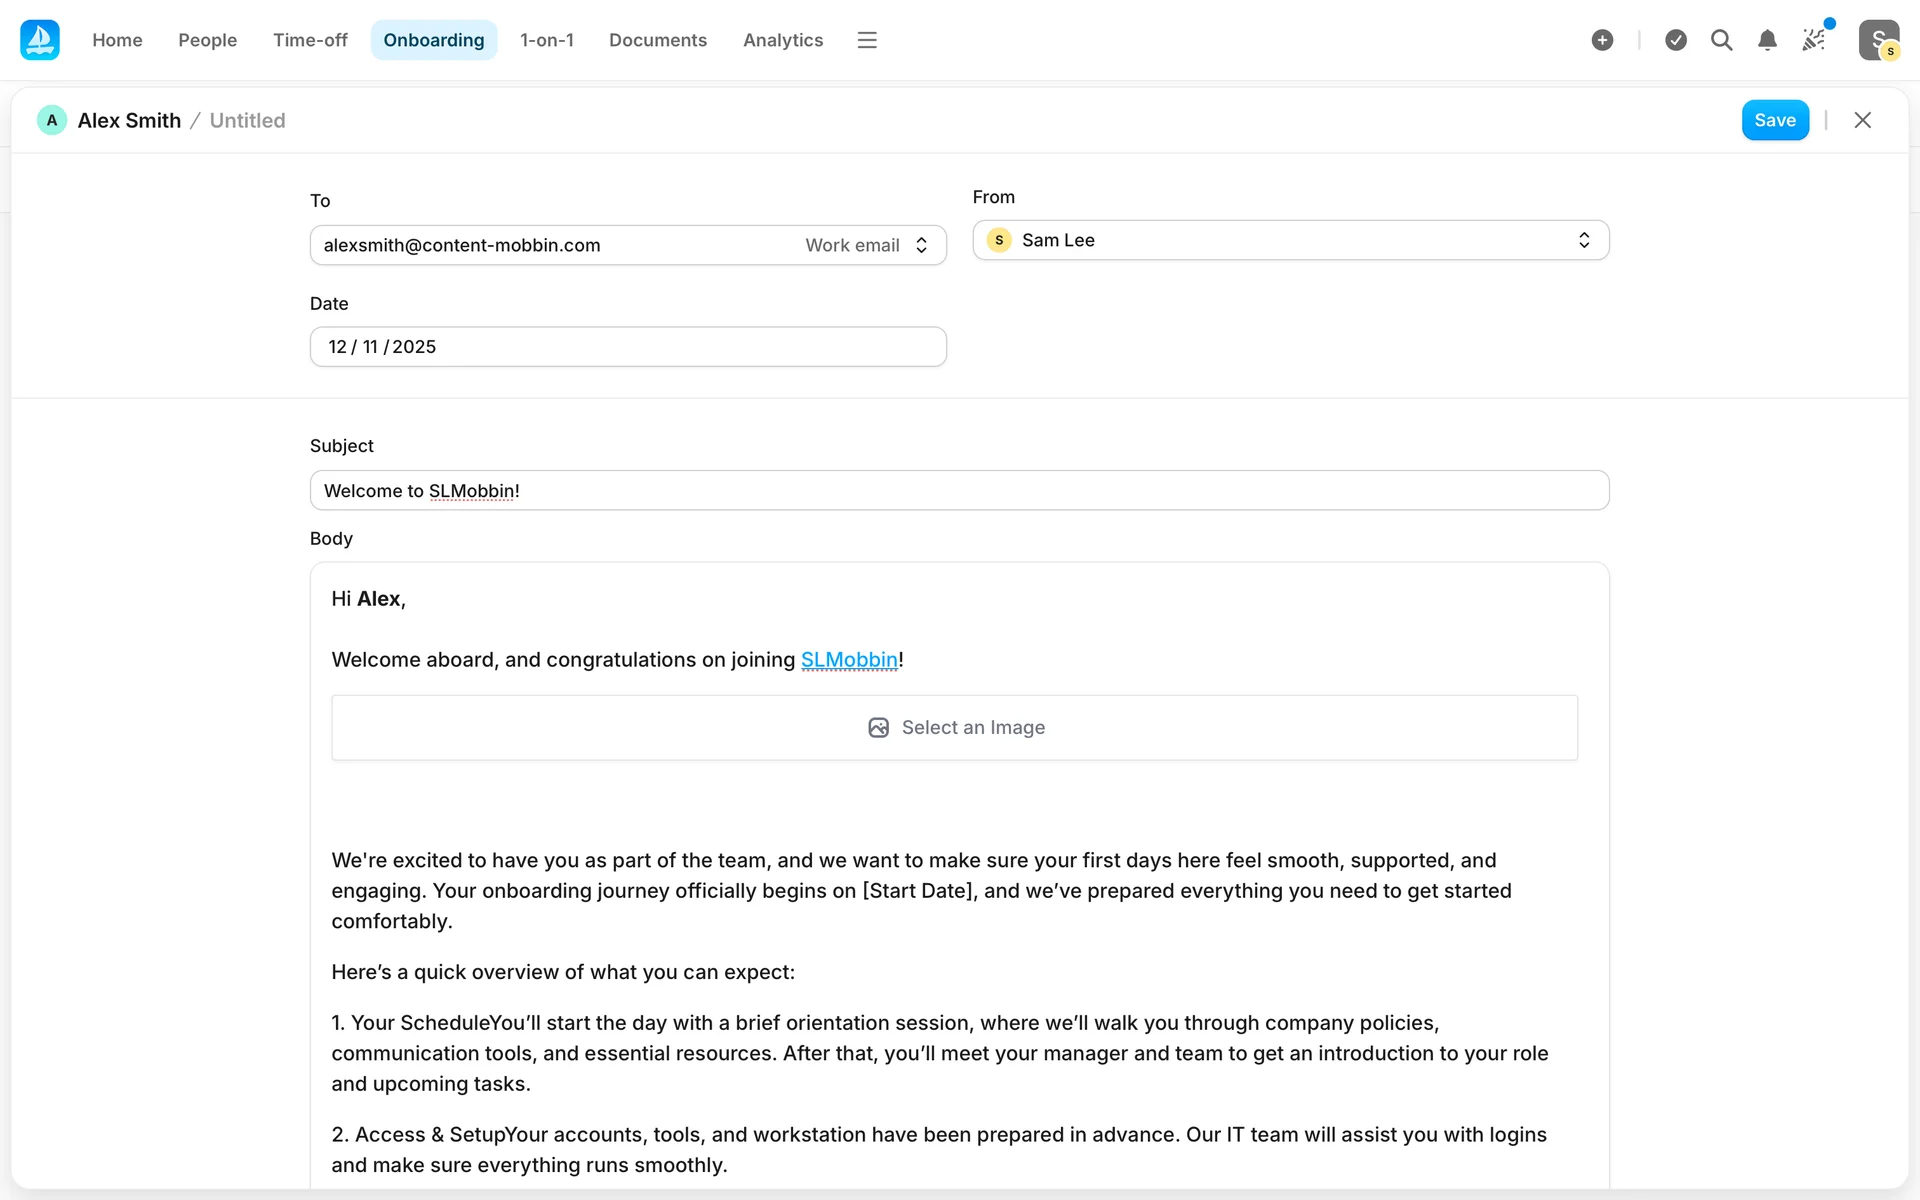Click the plus add icon

pos(1602,40)
